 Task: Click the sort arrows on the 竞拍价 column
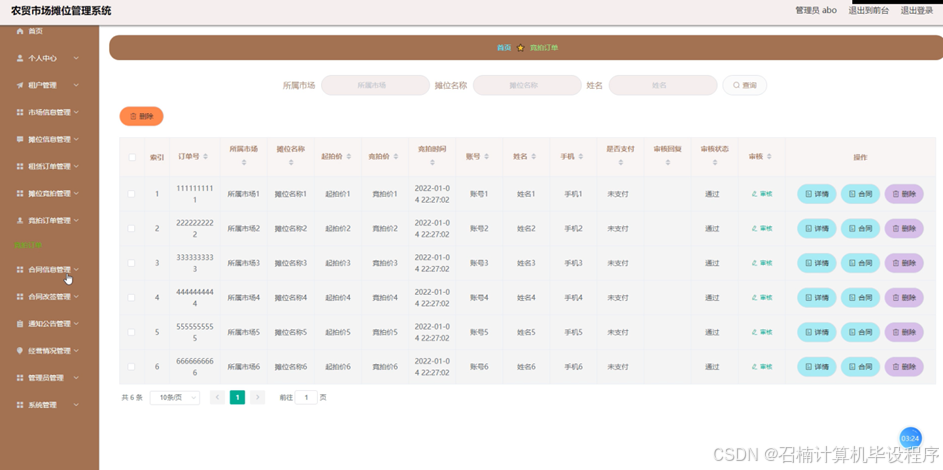[396, 156]
